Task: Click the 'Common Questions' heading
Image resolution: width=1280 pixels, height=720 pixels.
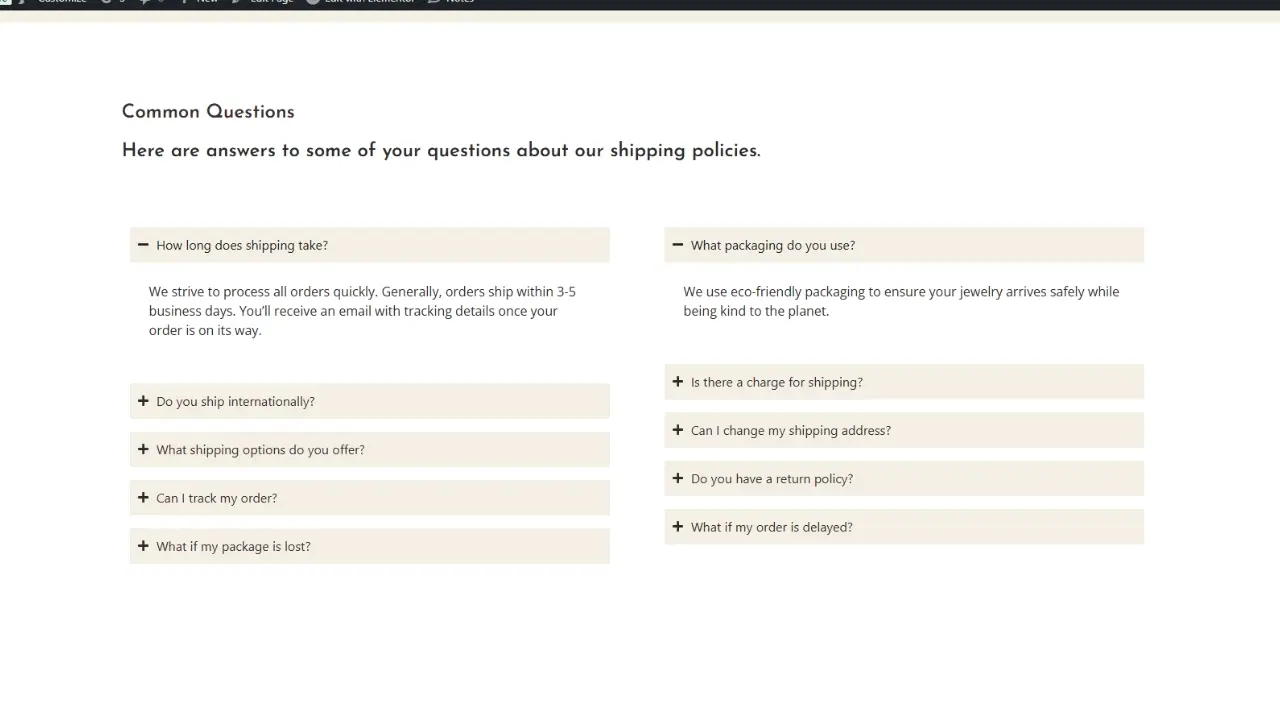Action: pyautogui.click(x=208, y=112)
